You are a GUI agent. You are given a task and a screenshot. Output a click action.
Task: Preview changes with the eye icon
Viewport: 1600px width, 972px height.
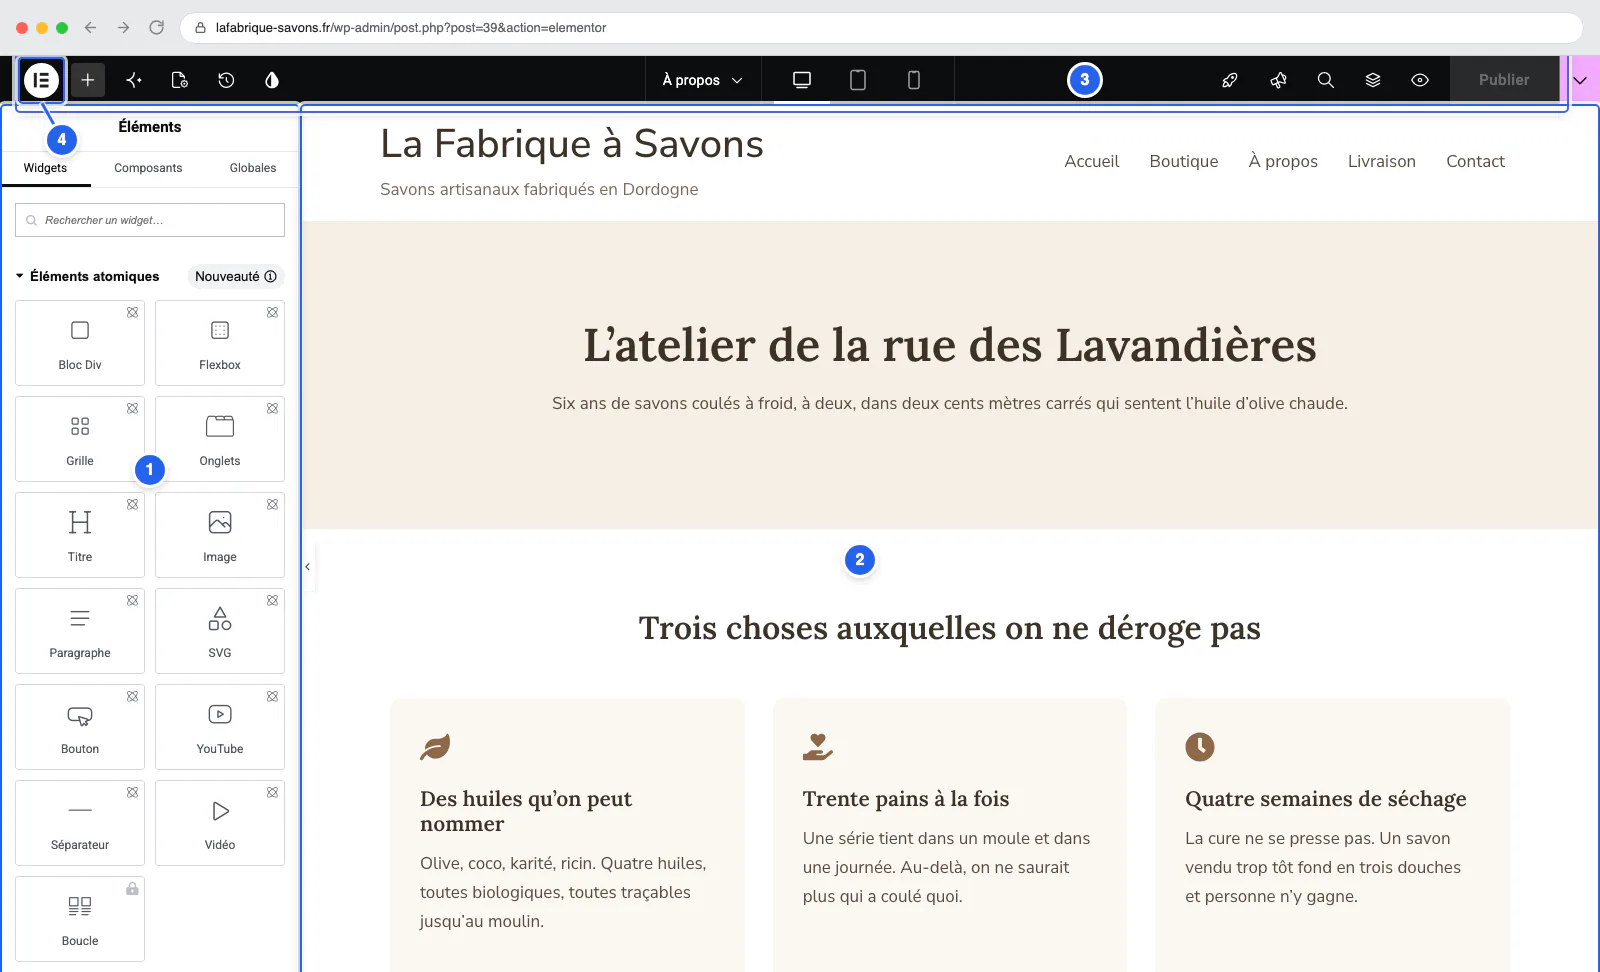coord(1420,80)
